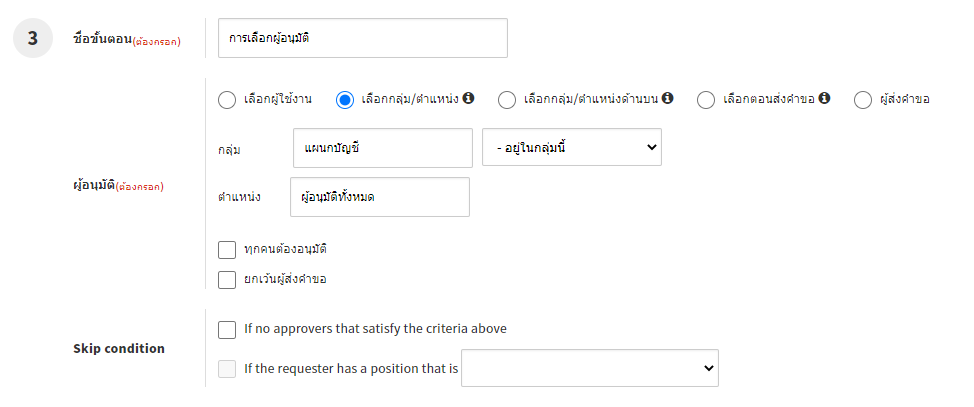Tick the ยกเว้นผู้ส่งคำขอ checkbox
Viewport: 974px width, 407px height.
(x=227, y=279)
